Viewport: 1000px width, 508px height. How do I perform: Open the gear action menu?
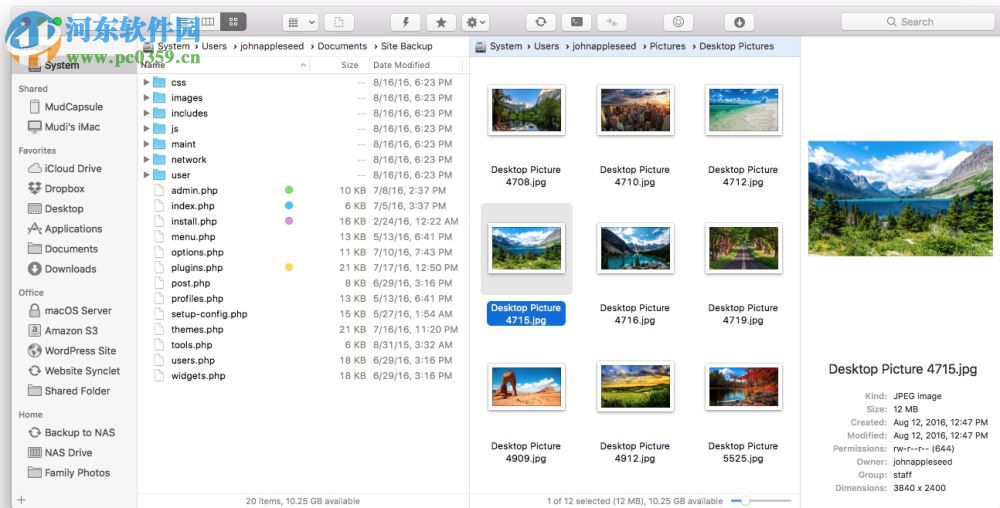coord(475,22)
